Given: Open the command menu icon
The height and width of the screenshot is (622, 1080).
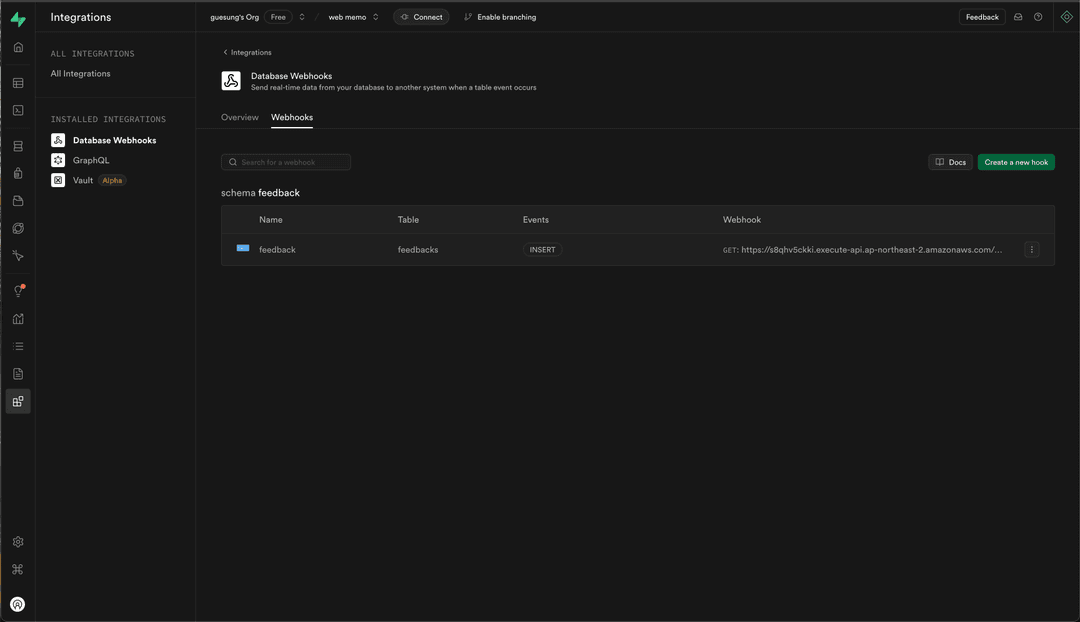Looking at the screenshot, I should [x=18, y=570].
